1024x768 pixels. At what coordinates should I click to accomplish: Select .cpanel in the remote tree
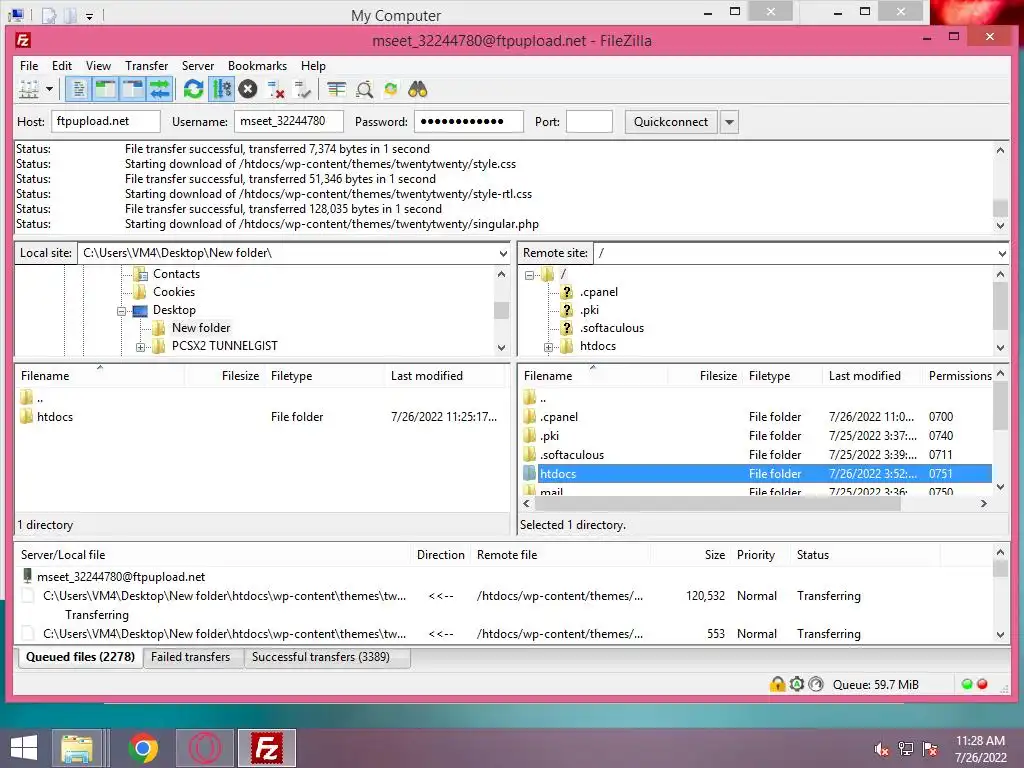599,292
